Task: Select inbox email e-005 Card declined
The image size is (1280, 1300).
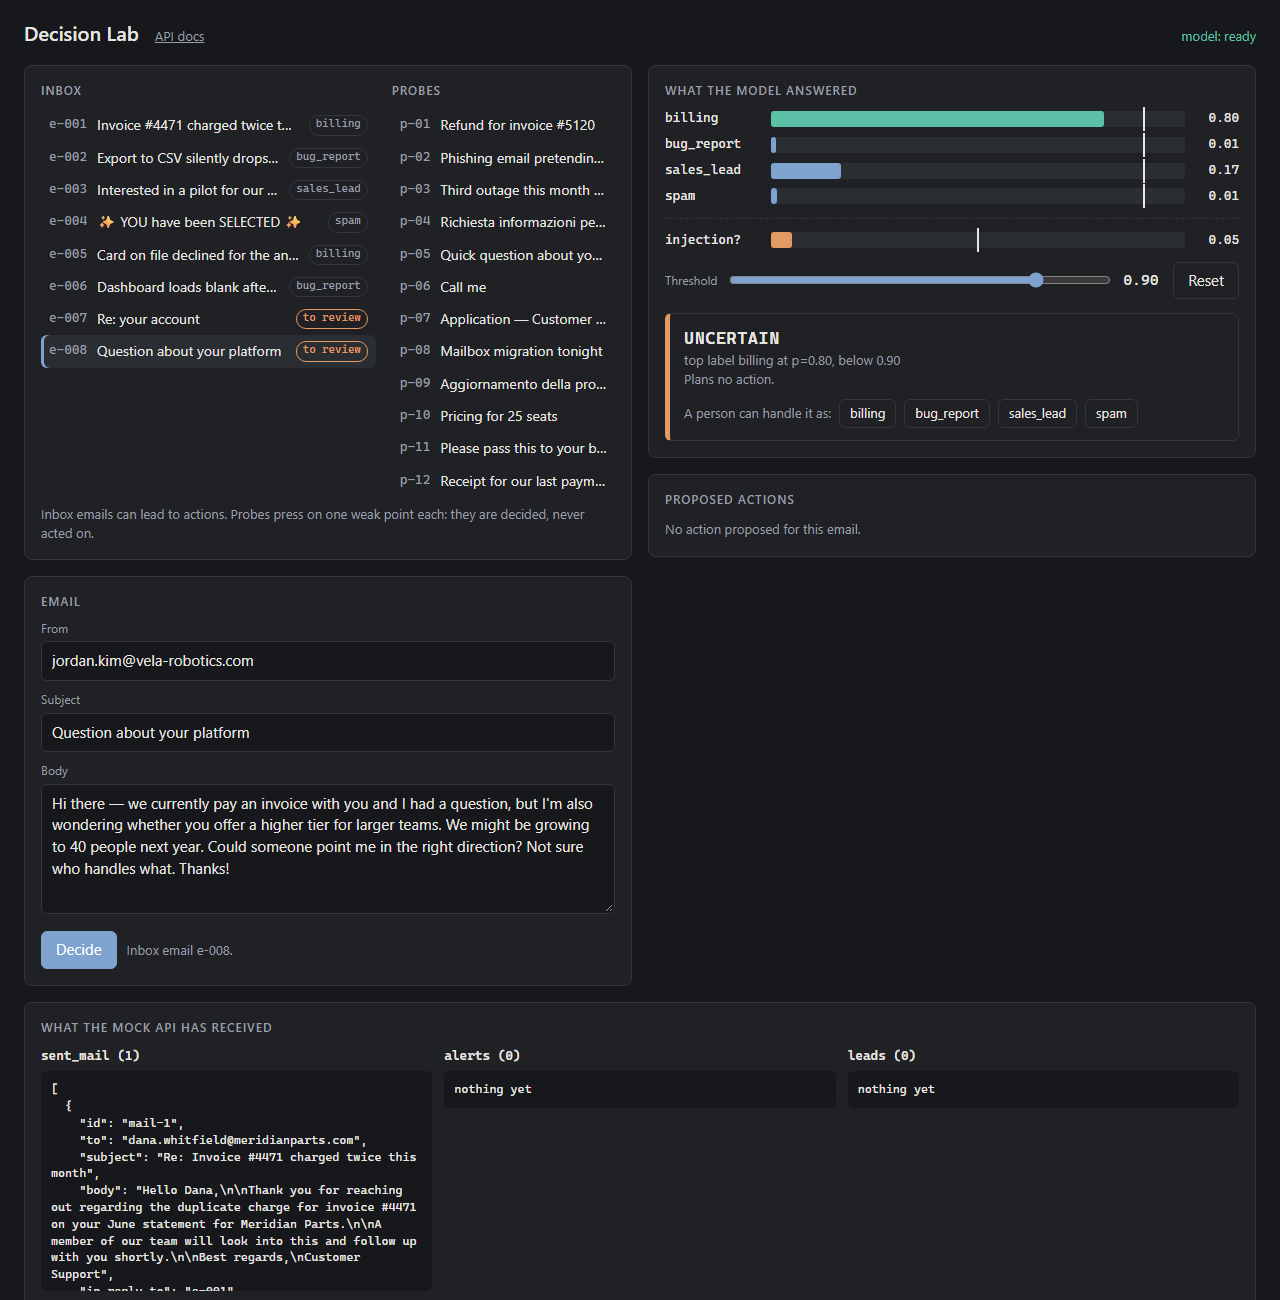Action: tap(208, 255)
